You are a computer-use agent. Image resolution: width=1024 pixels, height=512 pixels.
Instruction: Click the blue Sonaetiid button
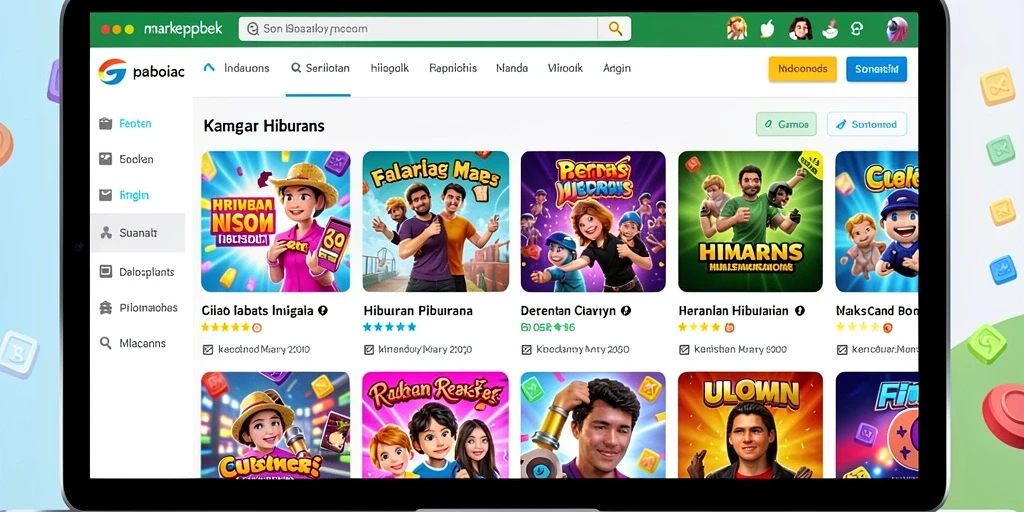[x=876, y=69]
